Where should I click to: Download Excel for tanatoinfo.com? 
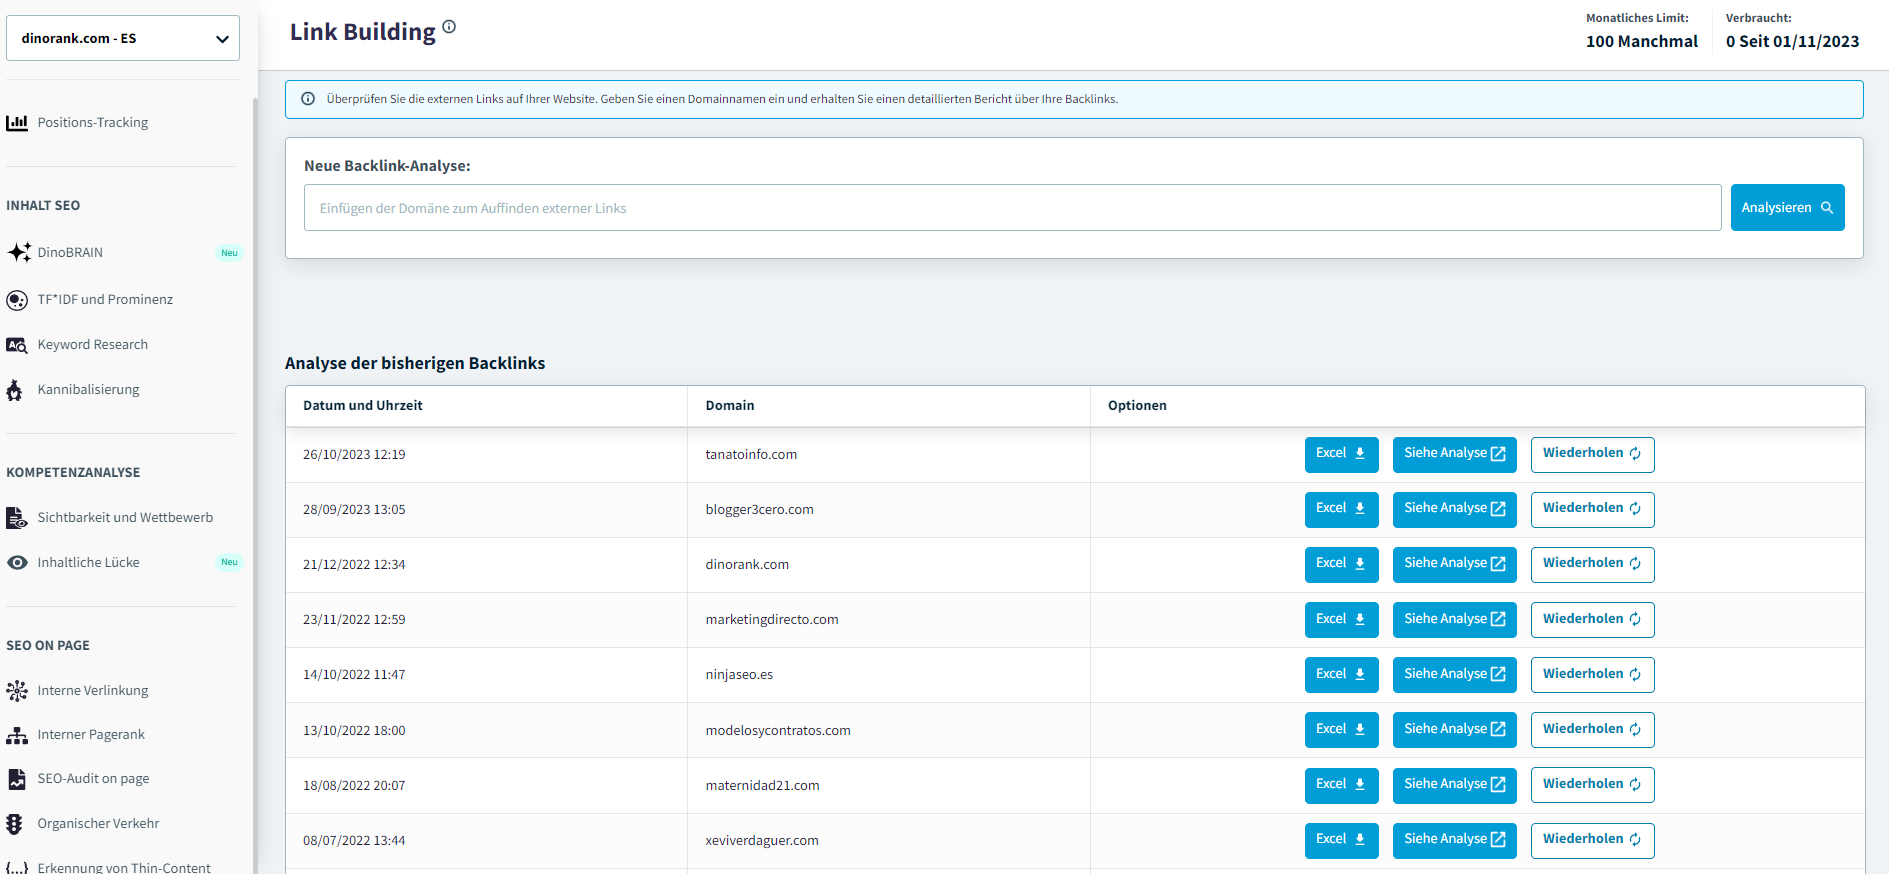pos(1341,454)
